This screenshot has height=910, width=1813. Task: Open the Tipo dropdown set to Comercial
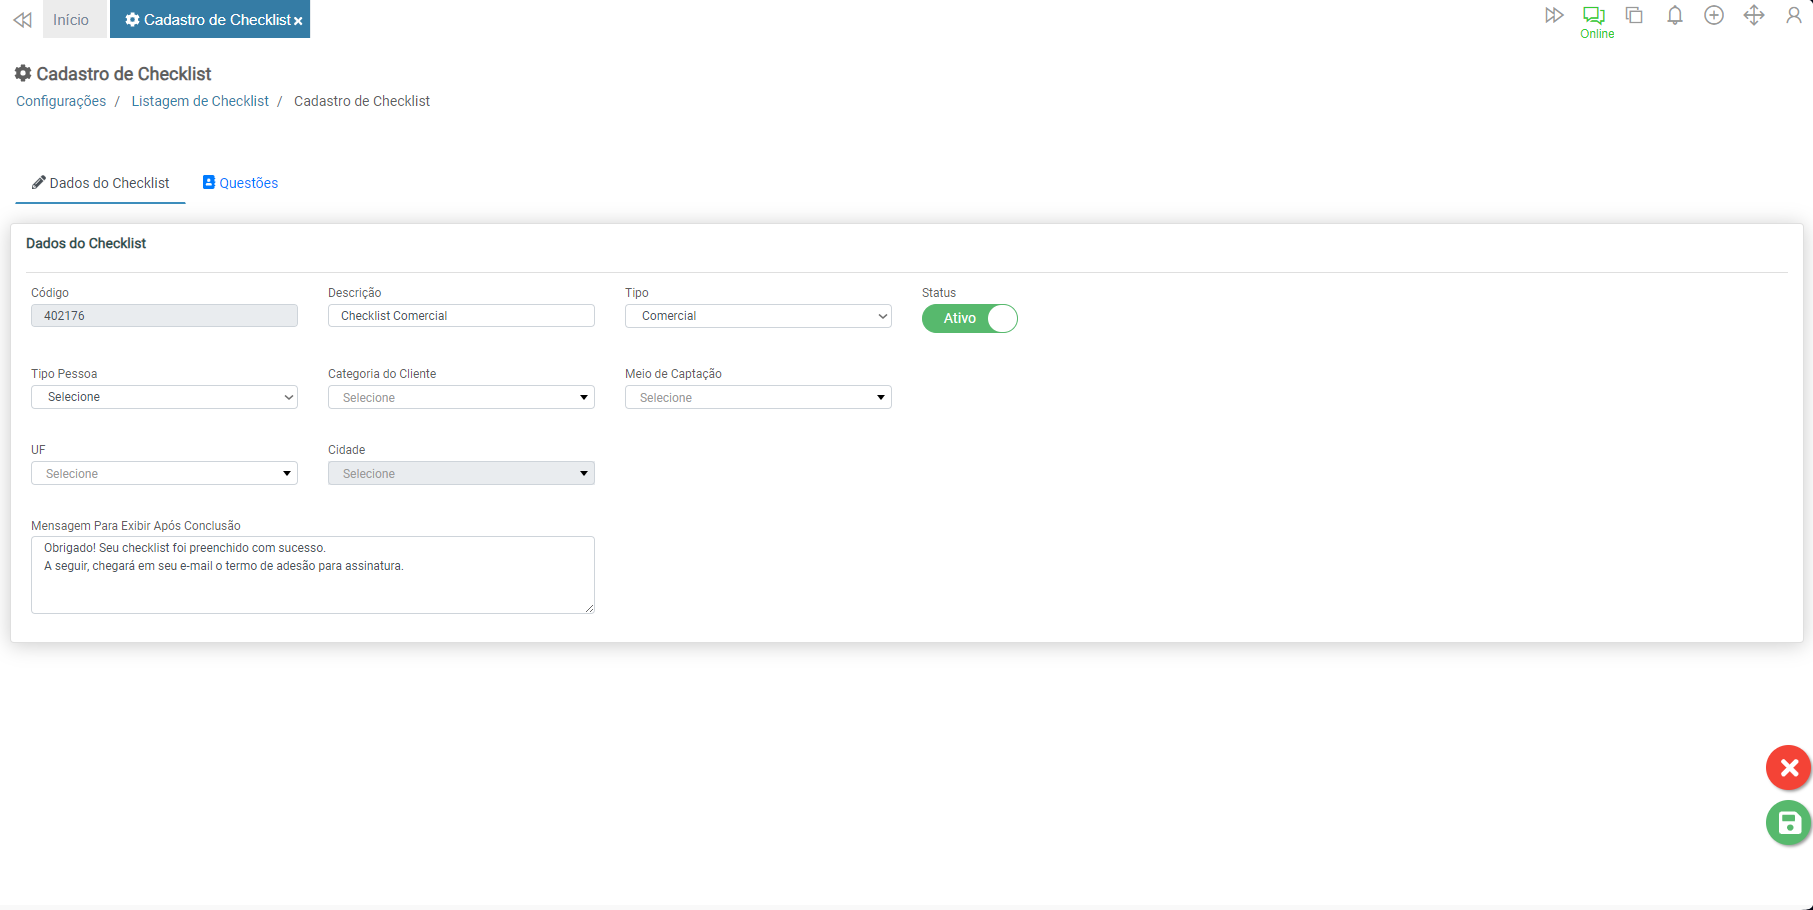click(758, 316)
